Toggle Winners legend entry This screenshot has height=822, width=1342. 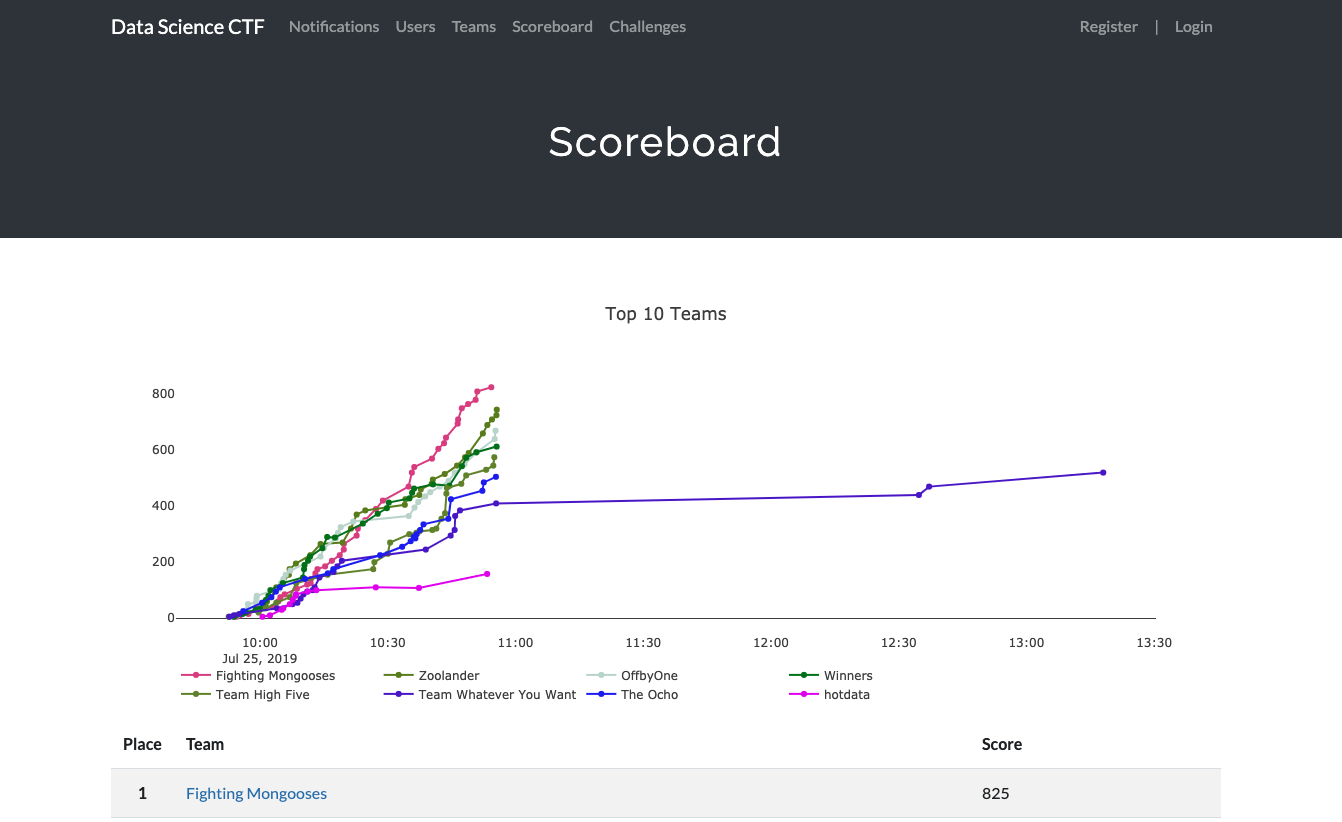(x=831, y=676)
